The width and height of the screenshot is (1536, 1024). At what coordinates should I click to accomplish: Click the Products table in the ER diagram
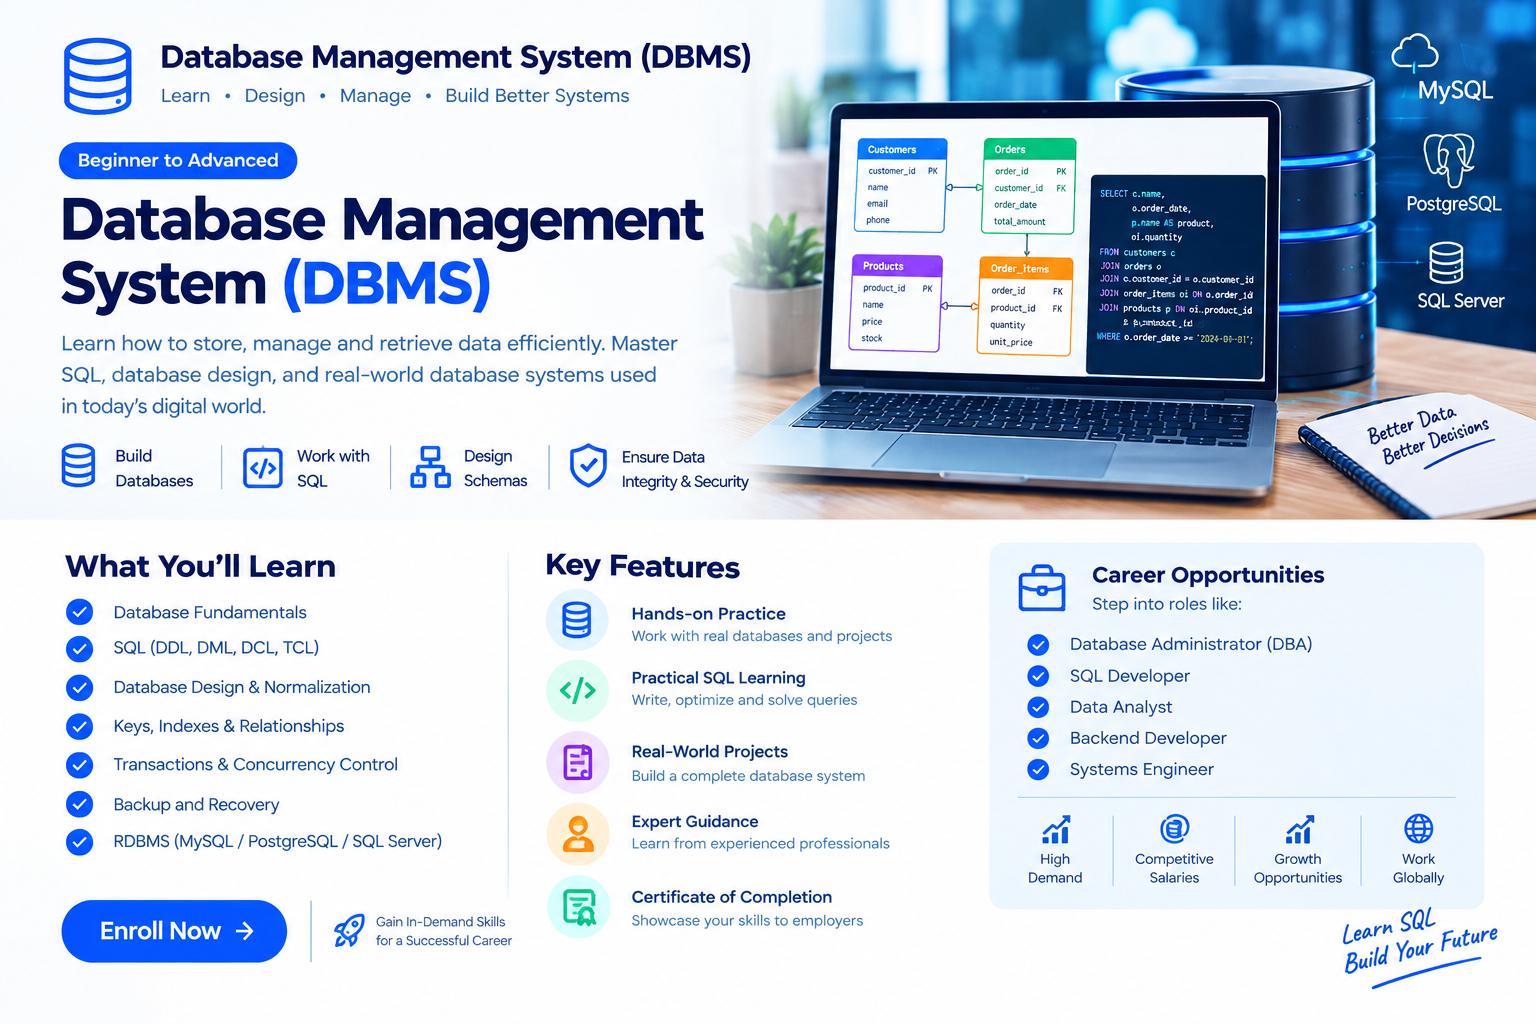point(896,304)
